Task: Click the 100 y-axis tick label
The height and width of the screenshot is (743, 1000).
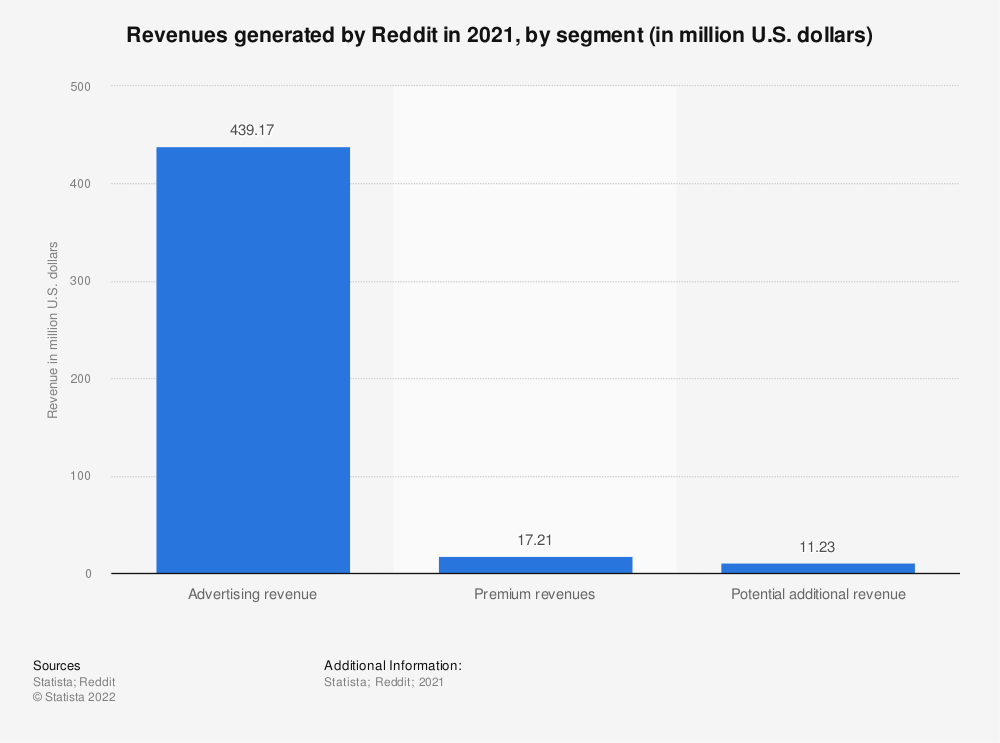Action: [x=80, y=477]
